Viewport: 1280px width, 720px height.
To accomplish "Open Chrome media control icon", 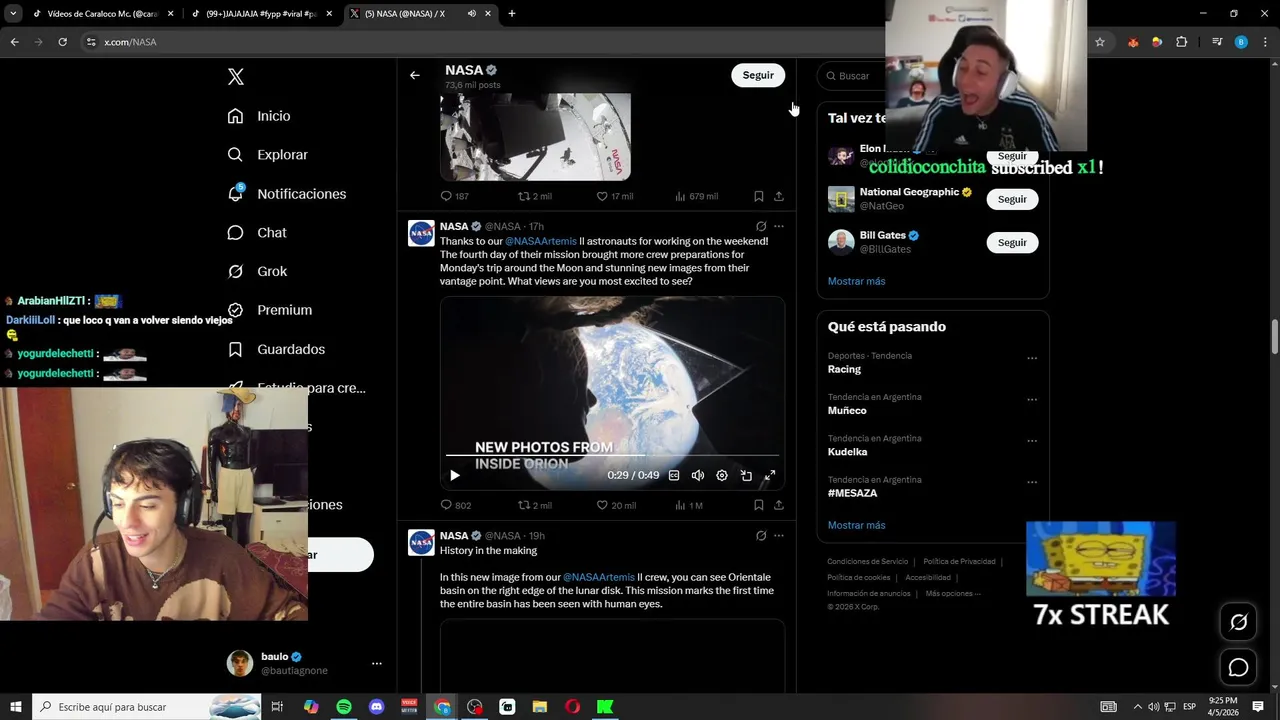I will tap(1217, 42).
